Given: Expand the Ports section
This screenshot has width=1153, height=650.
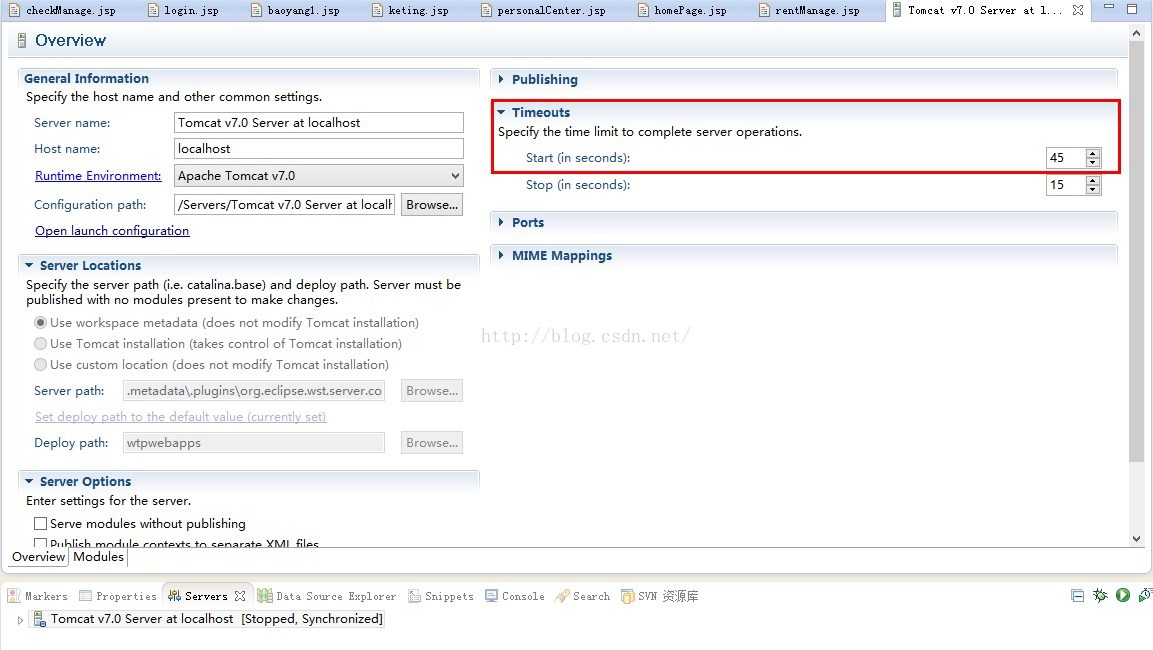Looking at the screenshot, I should coord(501,222).
